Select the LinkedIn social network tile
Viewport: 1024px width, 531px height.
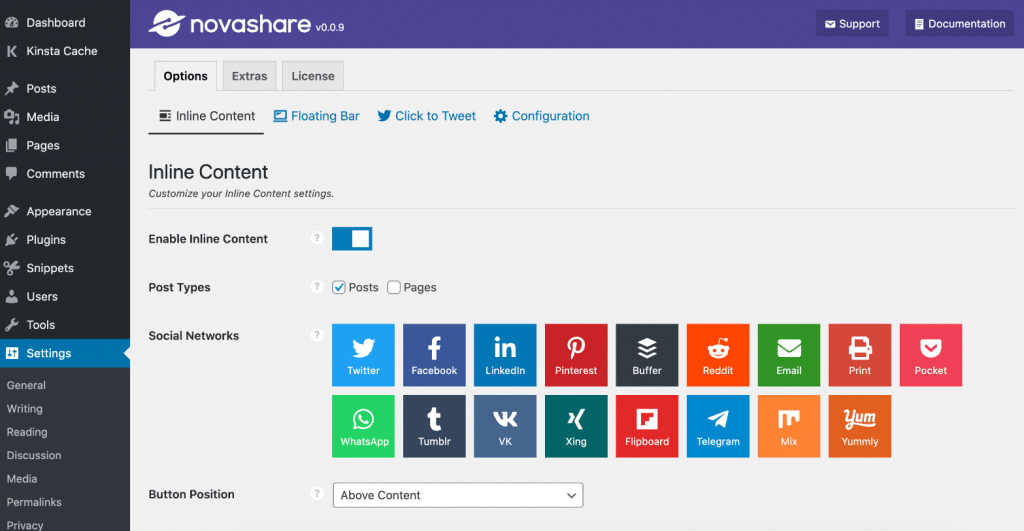point(505,355)
